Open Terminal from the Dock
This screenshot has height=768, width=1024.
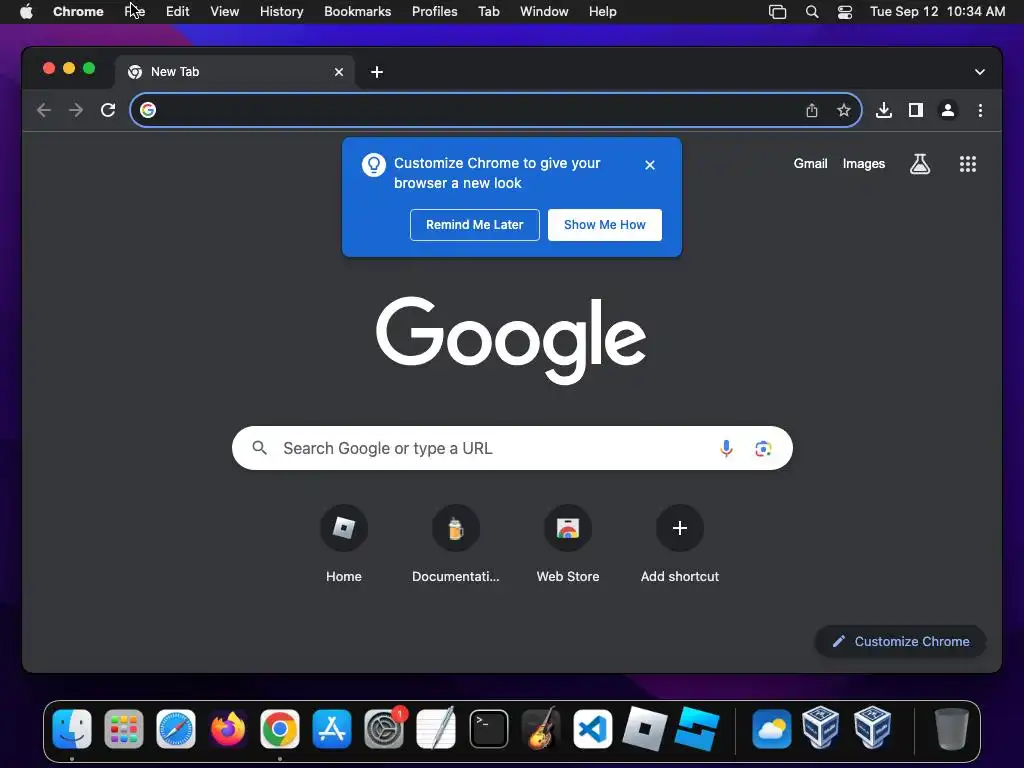tap(488, 729)
